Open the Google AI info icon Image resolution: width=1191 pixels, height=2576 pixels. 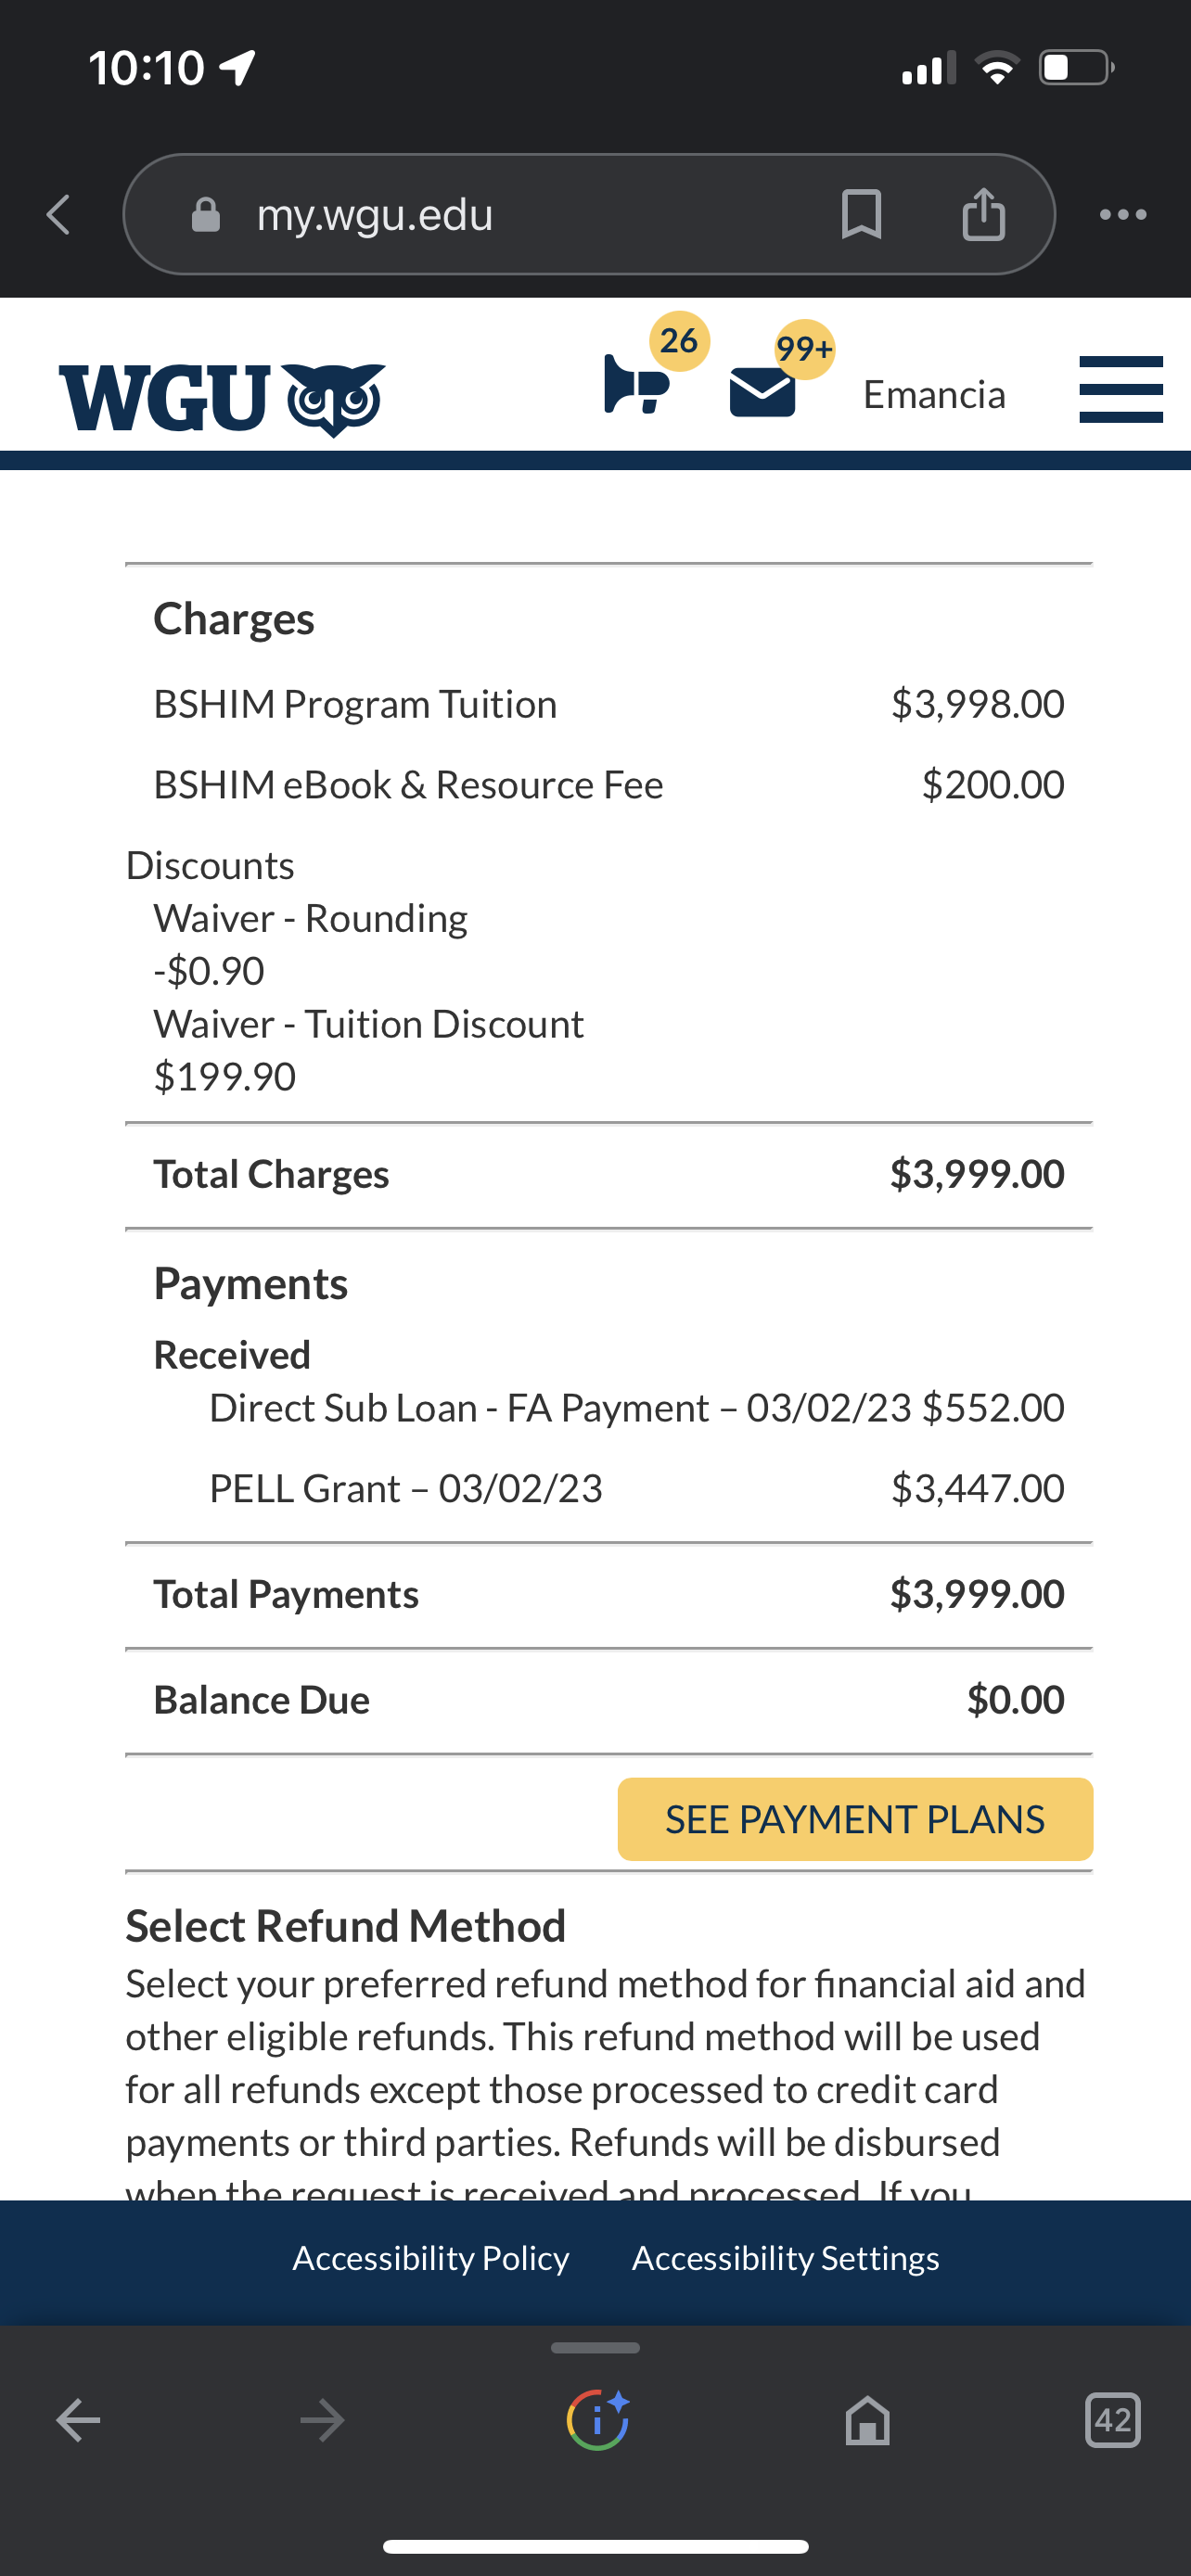598,2420
